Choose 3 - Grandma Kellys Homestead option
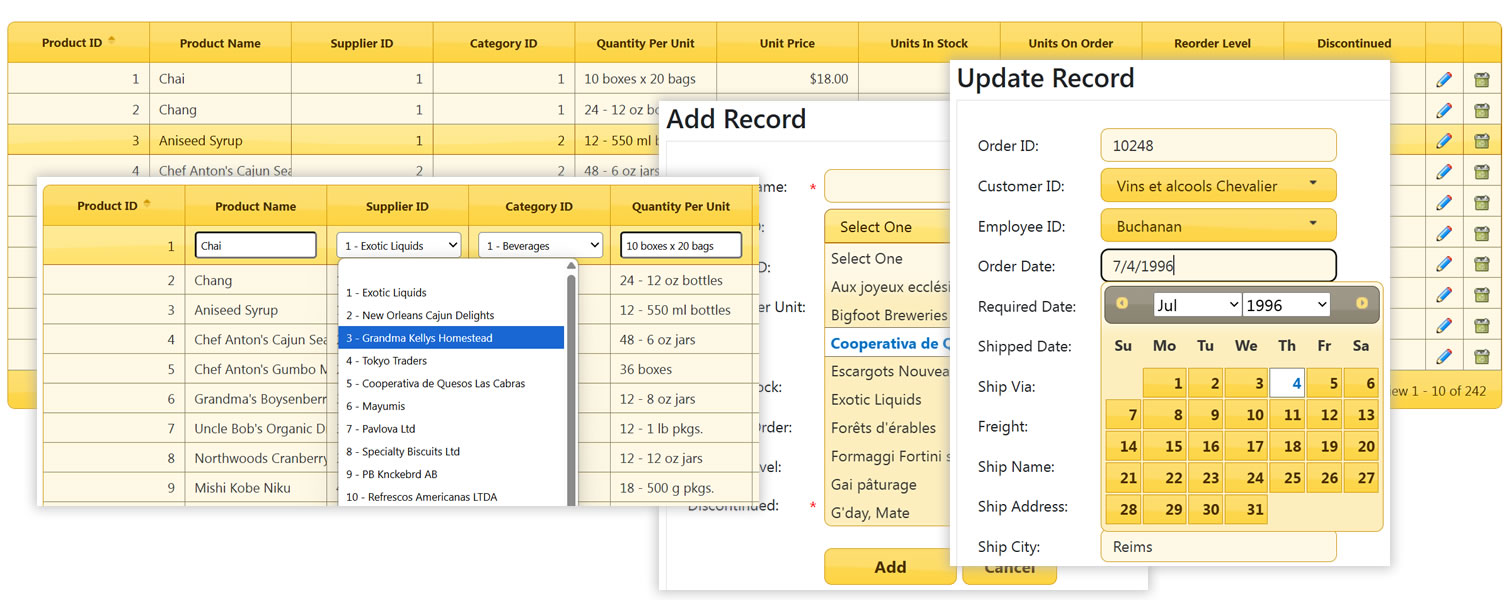This screenshot has height=600, width=1508. pos(451,338)
